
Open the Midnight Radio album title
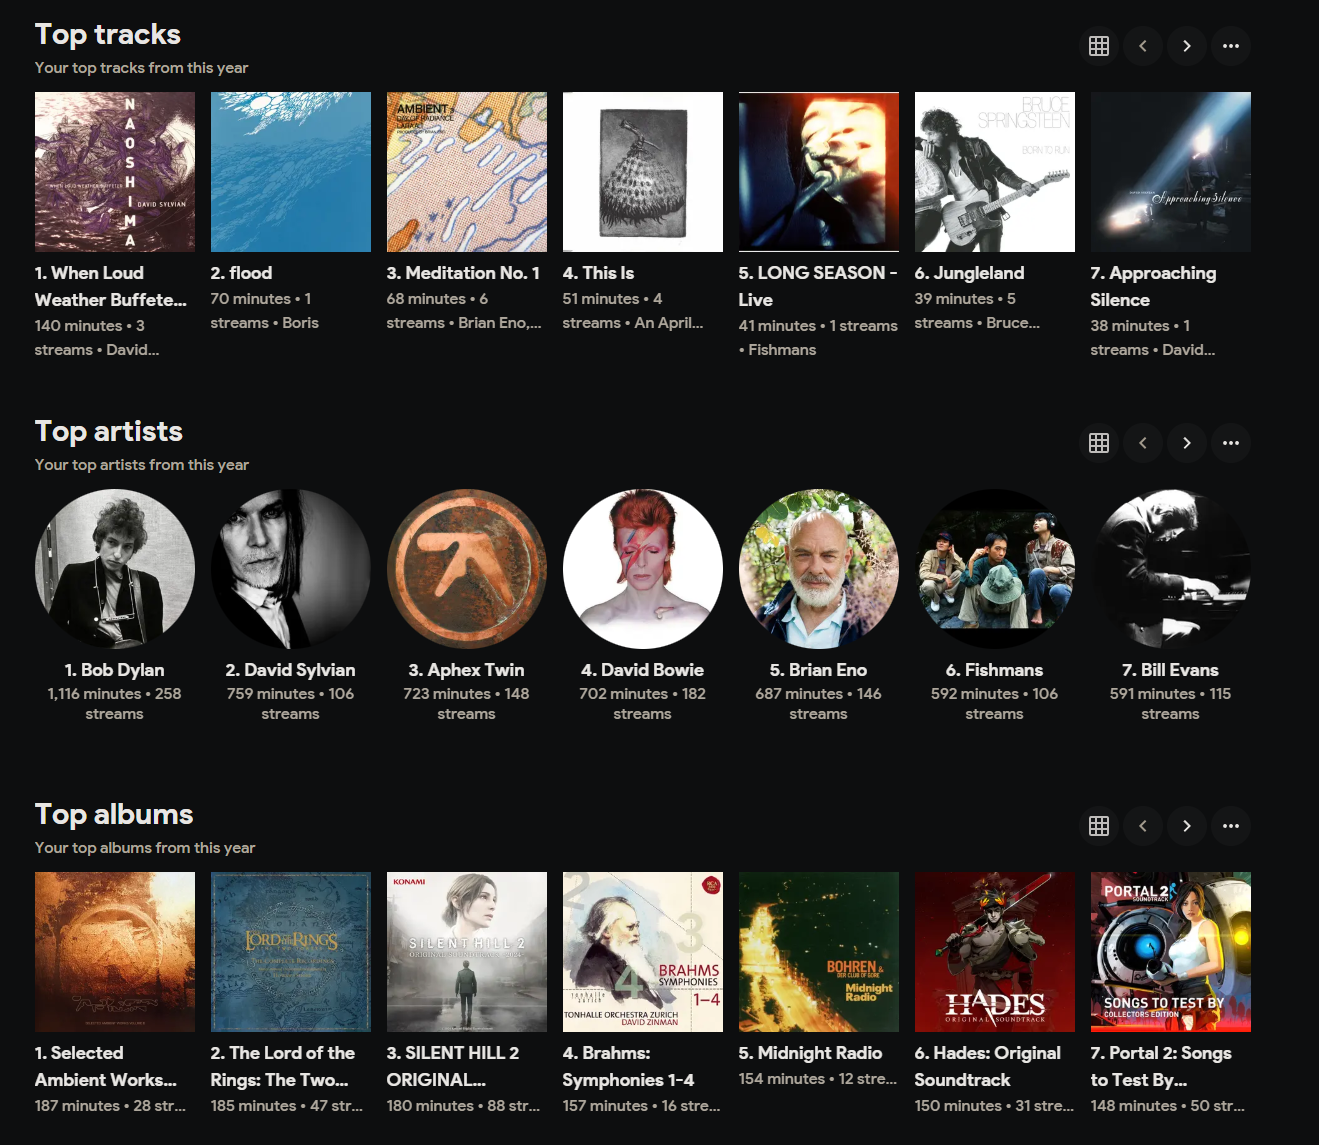click(x=810, y=1053)
